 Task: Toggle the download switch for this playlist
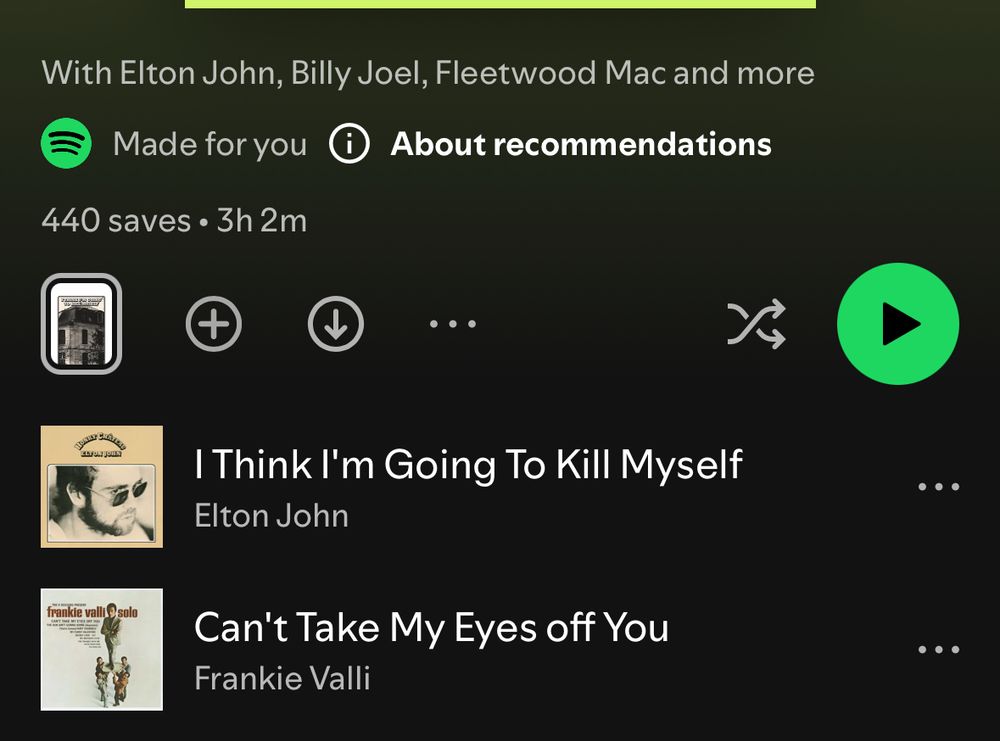[336, 323]
